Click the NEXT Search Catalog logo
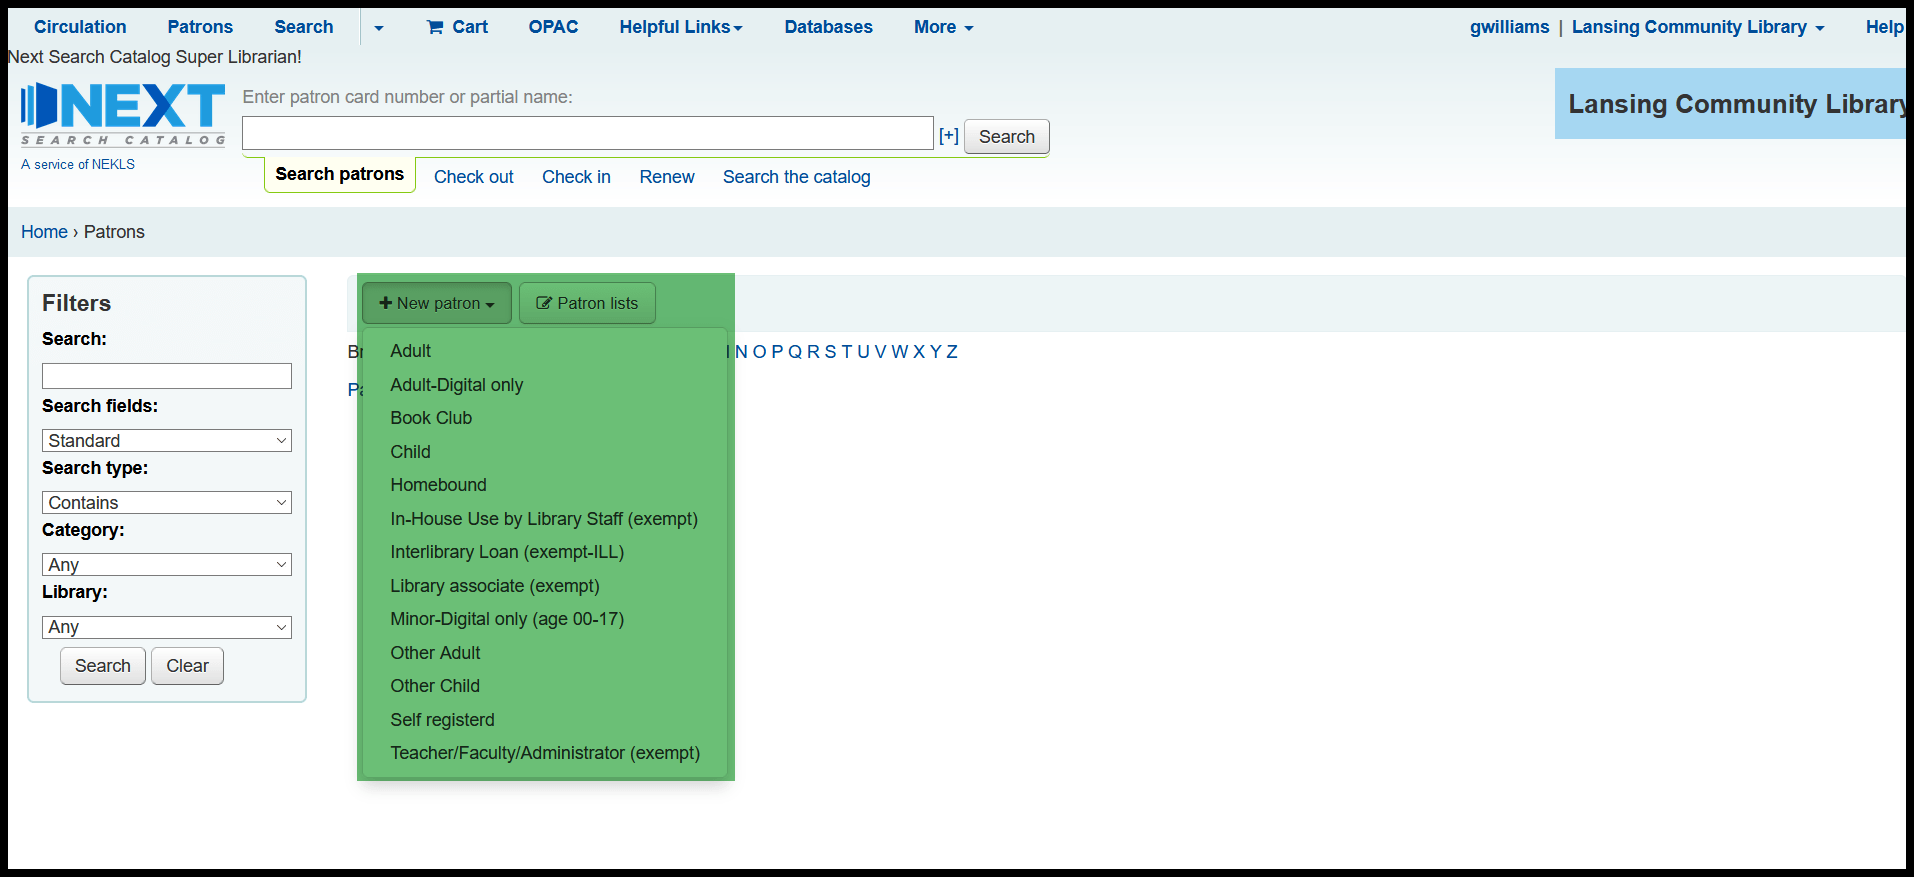This screenshot has height=877, width=1914. tap(123, 114)
